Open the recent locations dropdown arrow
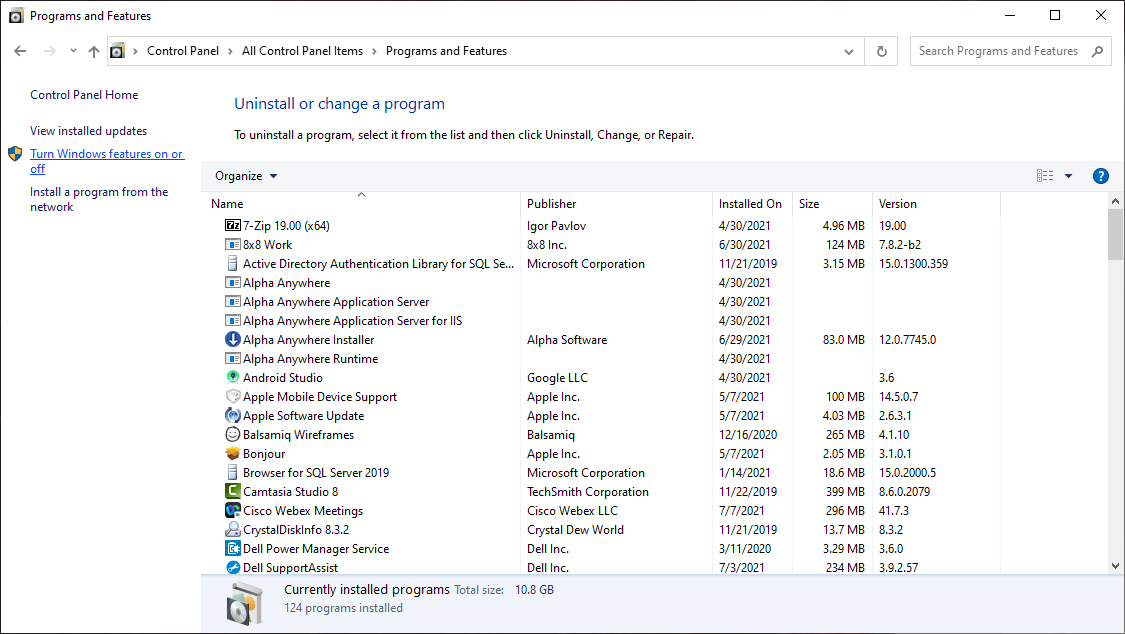Viewport: 1125px width, 634px height. (x=72, y=51)
